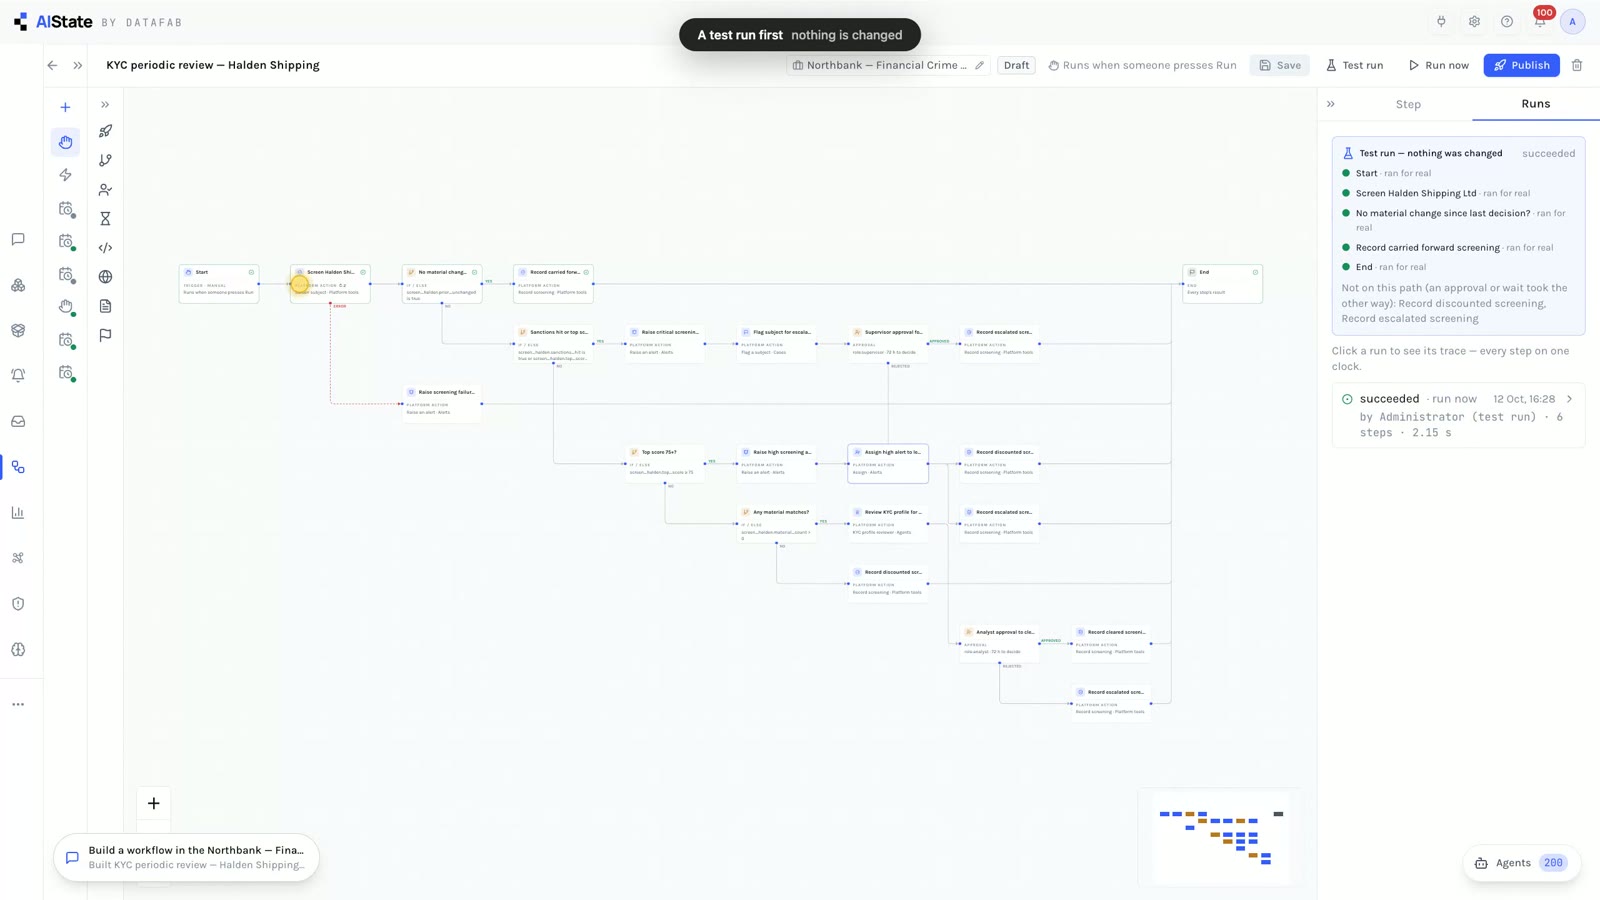Choose the rocket icon in the step palette
Screen dimensions: 1600x900
pyautogui.click(x=105, y=131)
